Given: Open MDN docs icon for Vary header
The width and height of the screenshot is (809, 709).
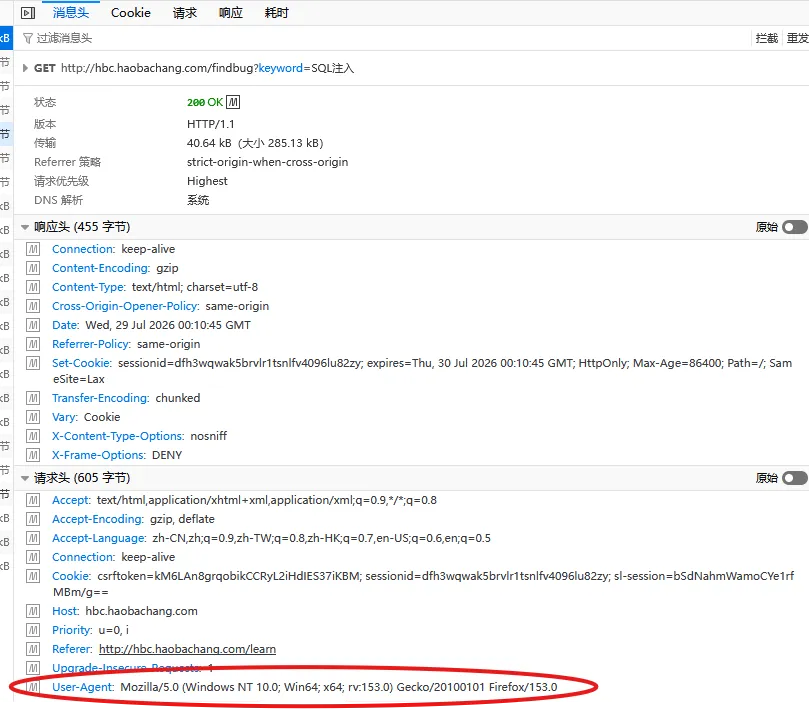Looking at the screenshot, I should (x=33, y=417).
